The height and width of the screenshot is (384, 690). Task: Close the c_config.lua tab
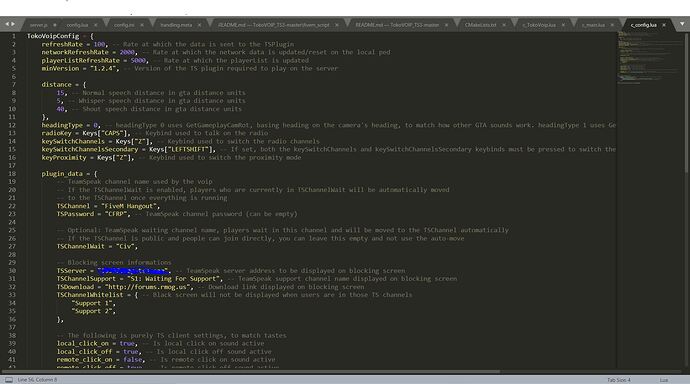664,25
